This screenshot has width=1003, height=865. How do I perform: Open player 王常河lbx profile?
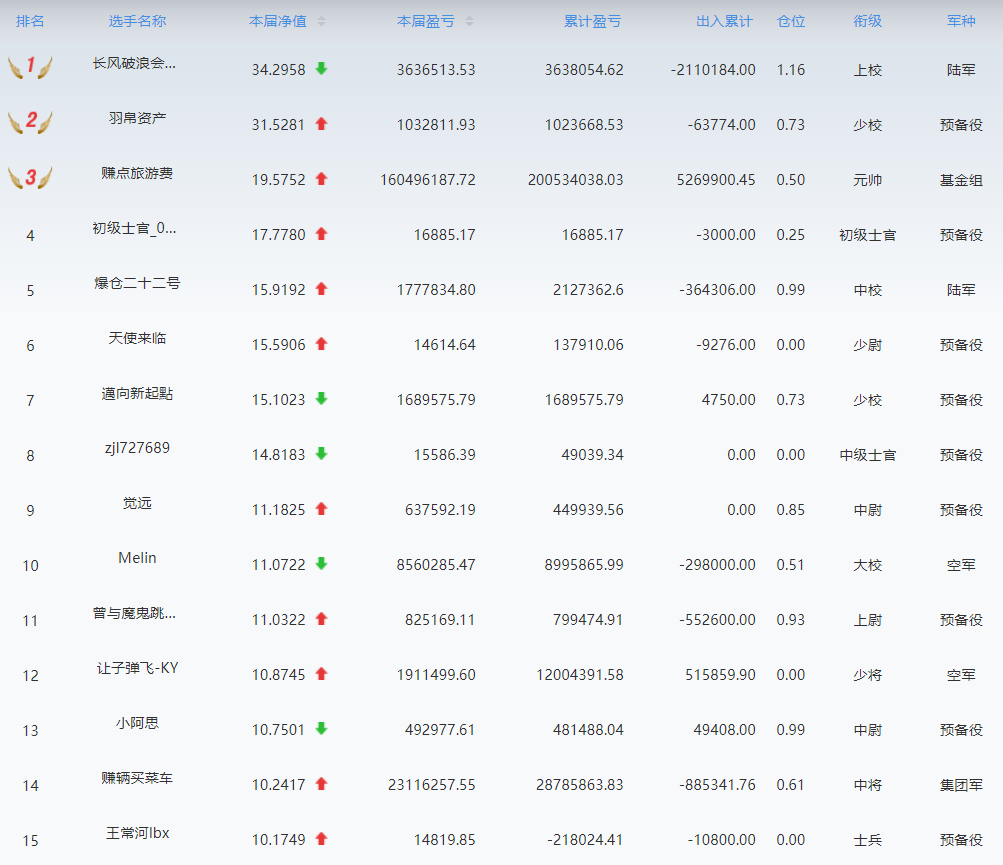point(137,834)
